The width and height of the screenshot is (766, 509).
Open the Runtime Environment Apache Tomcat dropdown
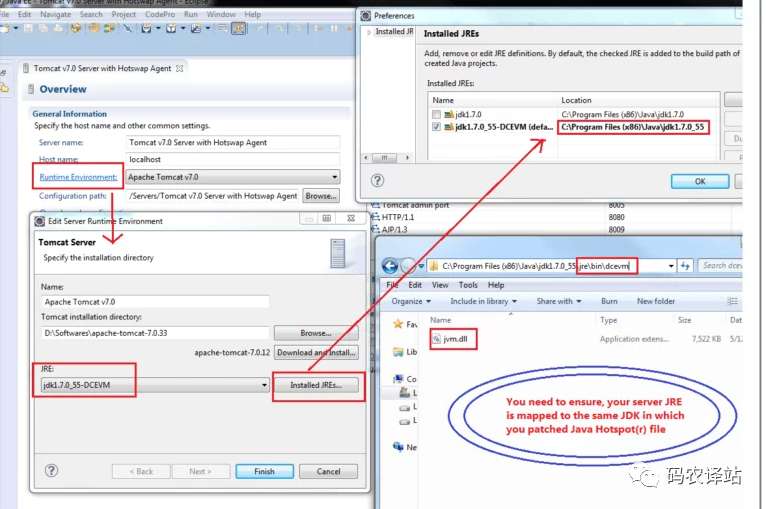coord(233,177)
